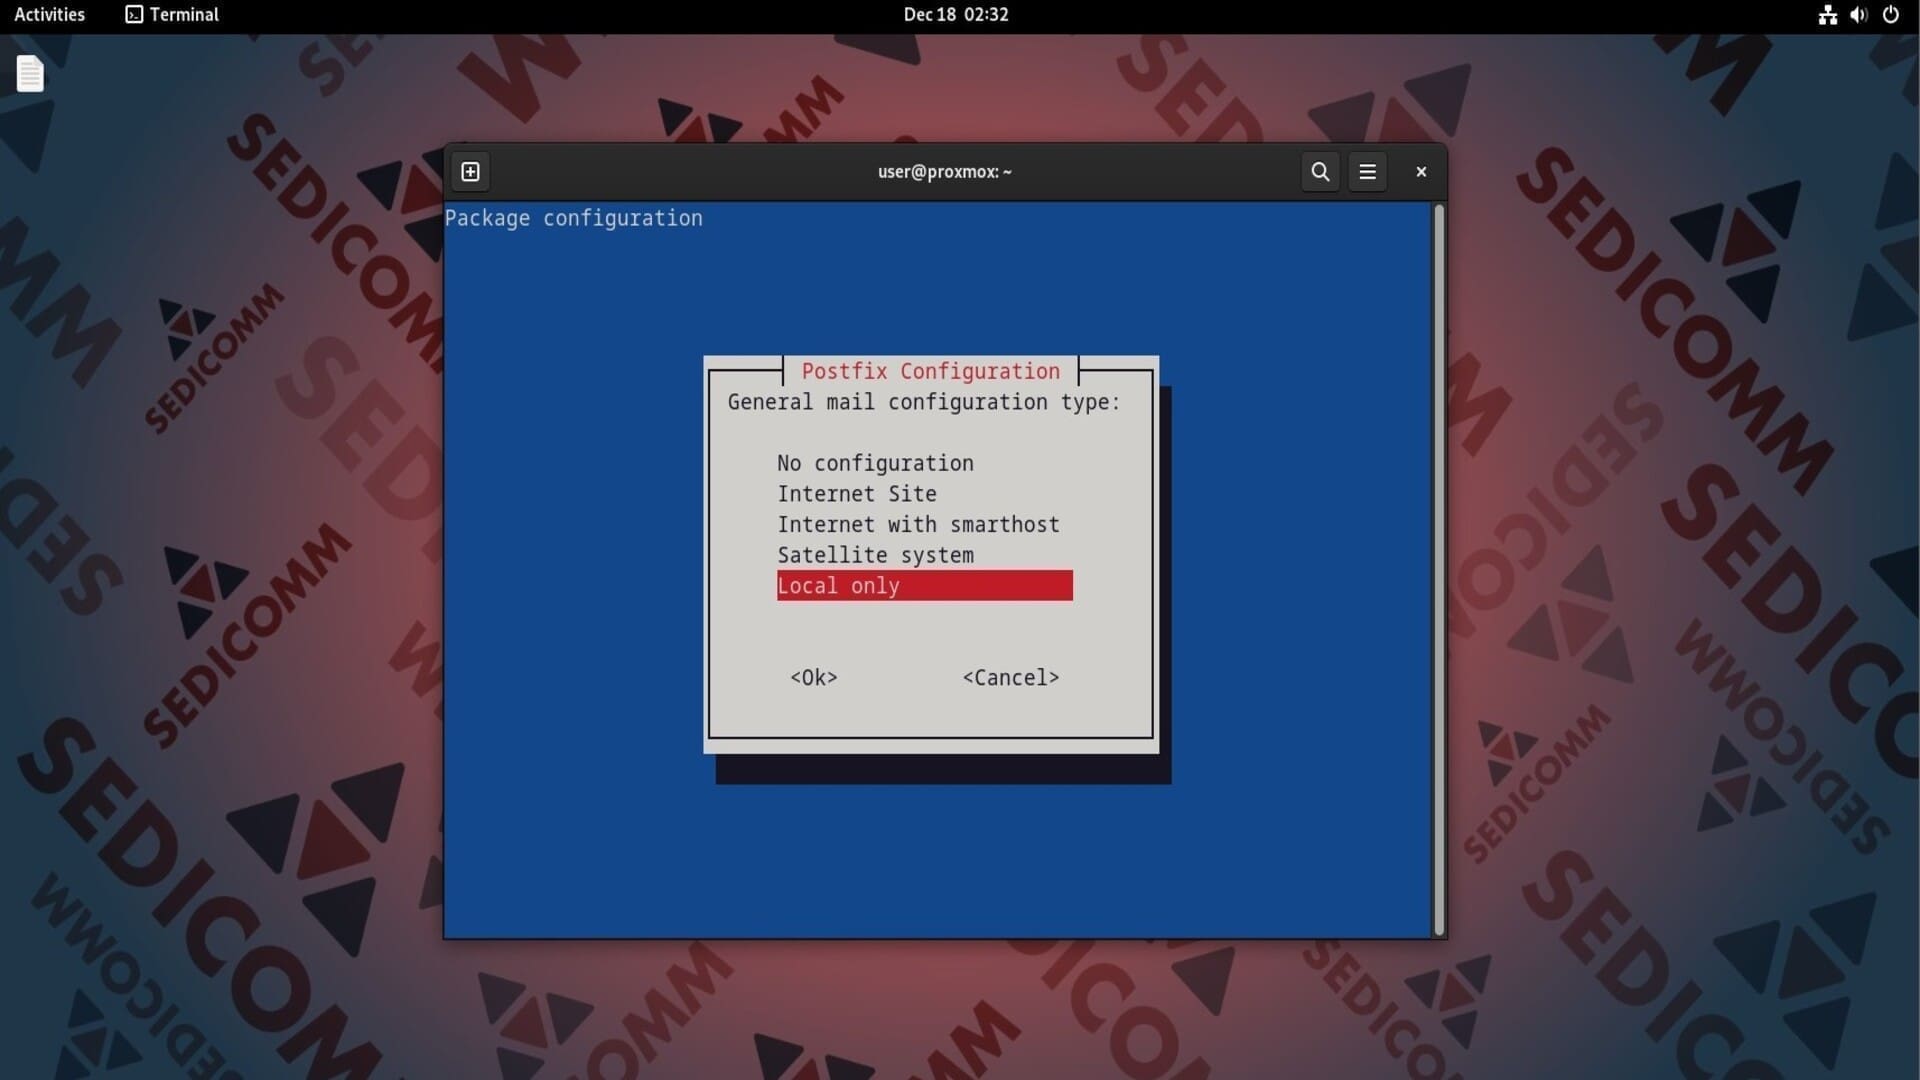Open a new terminal tab
1920x1080 pixels.
470,172
